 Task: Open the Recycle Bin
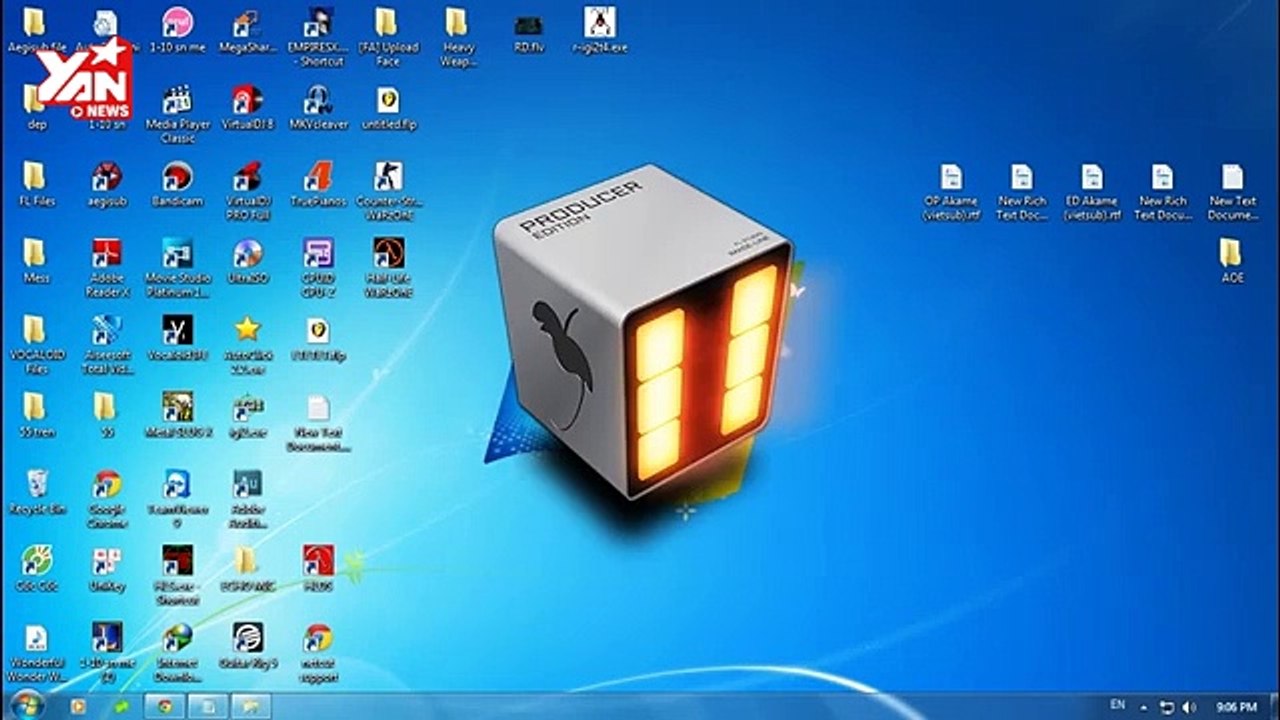37,492
